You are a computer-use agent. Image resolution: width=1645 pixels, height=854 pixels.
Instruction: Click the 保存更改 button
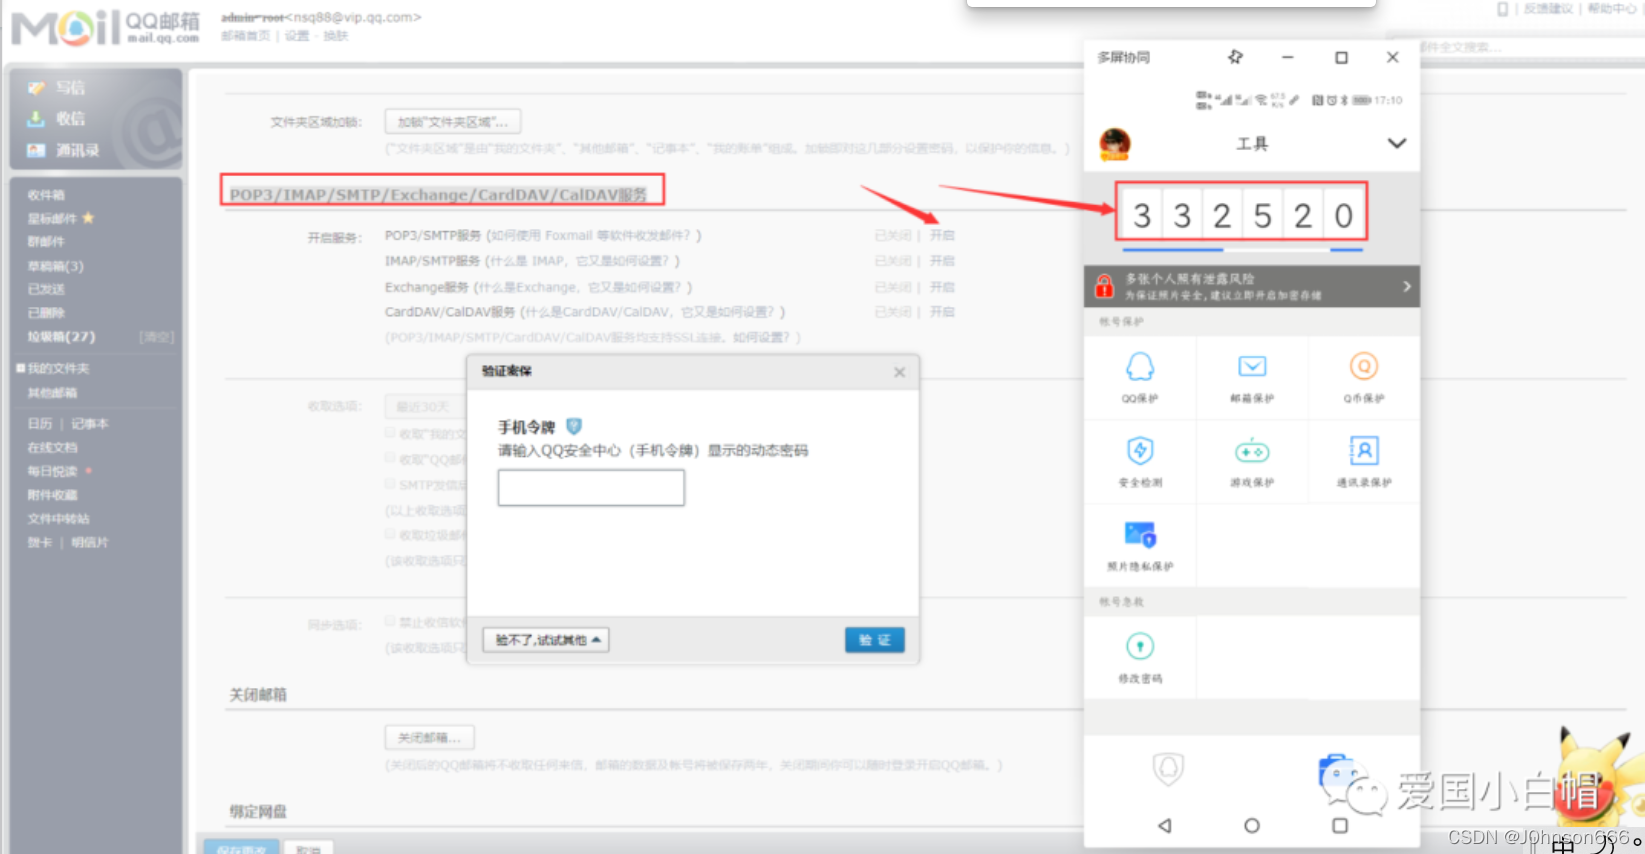pos(242,847)
